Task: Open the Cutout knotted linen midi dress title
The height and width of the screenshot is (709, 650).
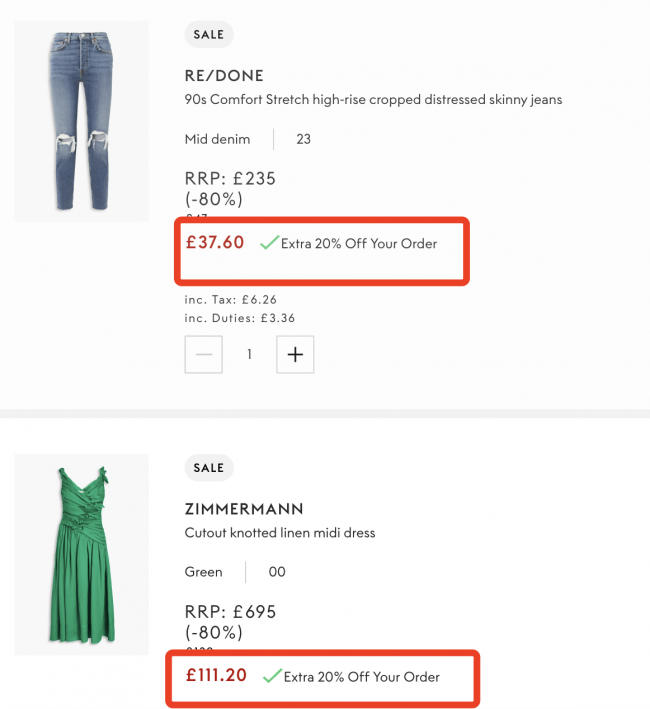Action: [x=280, y=533]
